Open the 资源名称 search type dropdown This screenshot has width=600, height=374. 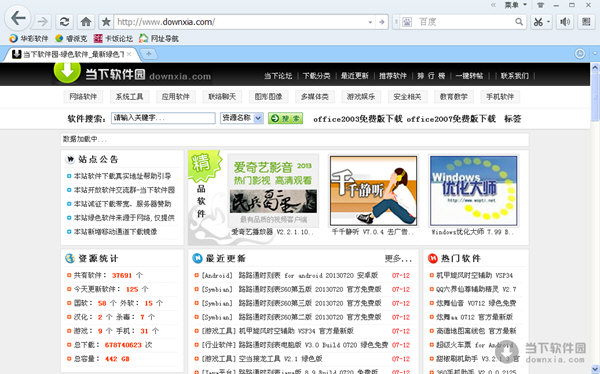(242, 118)
